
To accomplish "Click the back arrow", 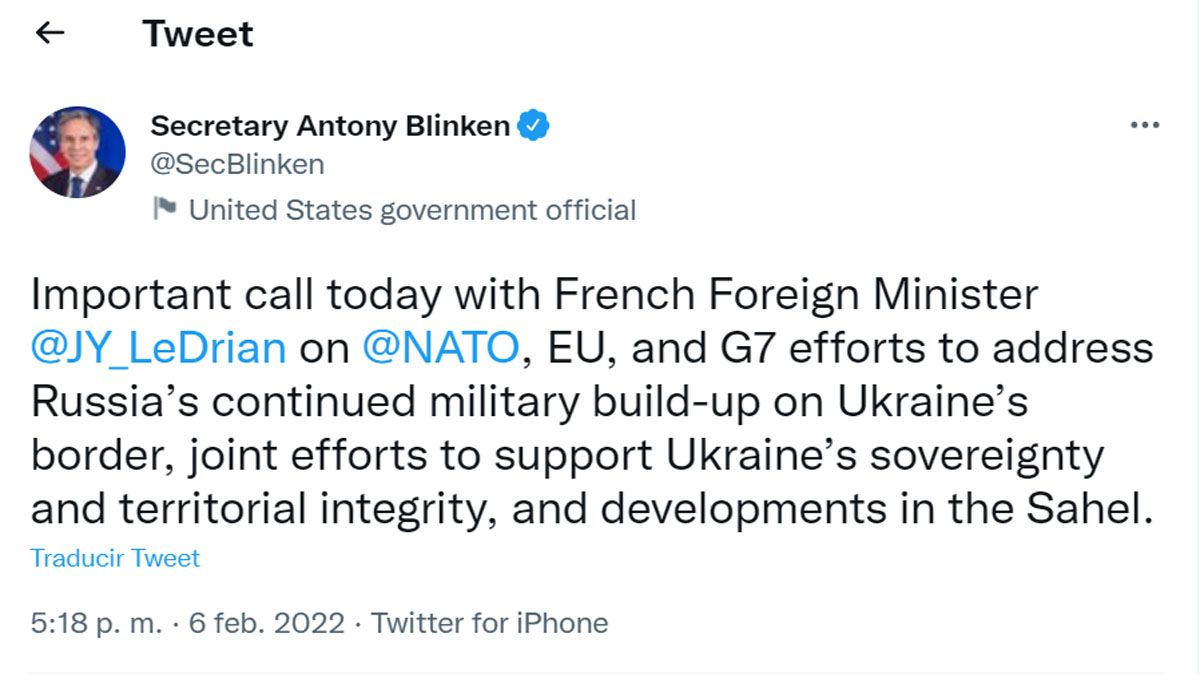I will click(x=49, y=33).
